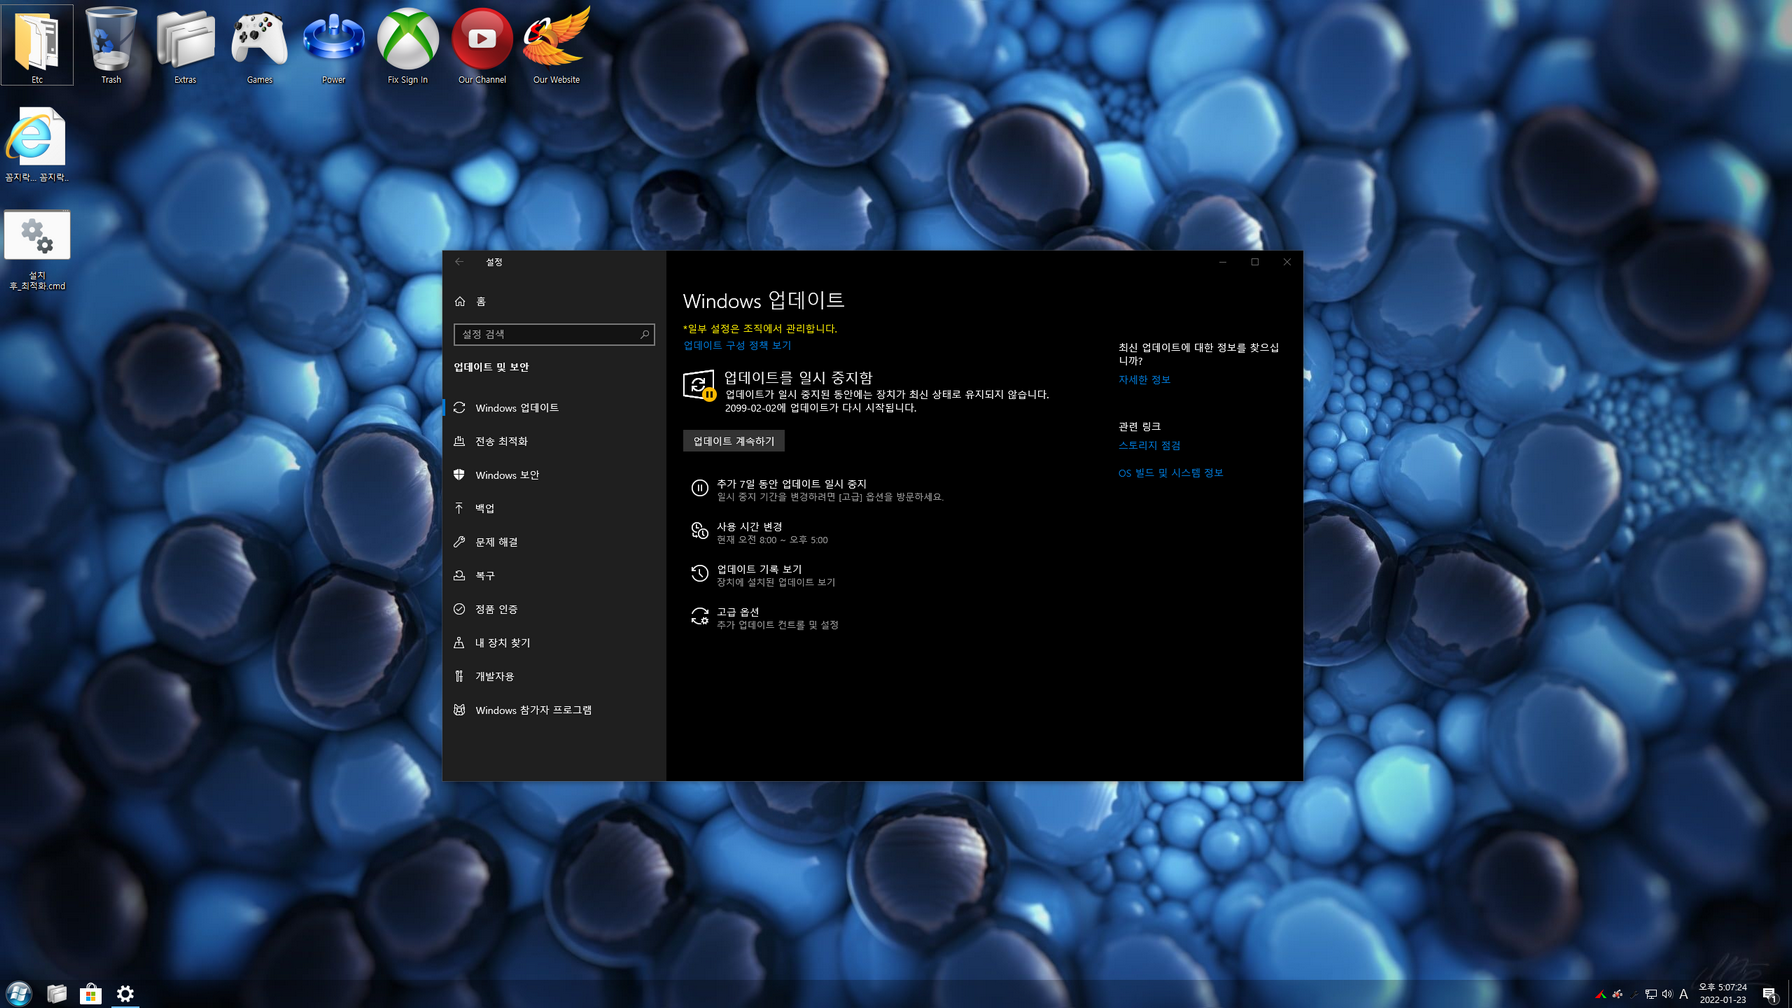Click the Settings gear in taskbar
The image size is (1792, 1008).
(x=125, y=993)
